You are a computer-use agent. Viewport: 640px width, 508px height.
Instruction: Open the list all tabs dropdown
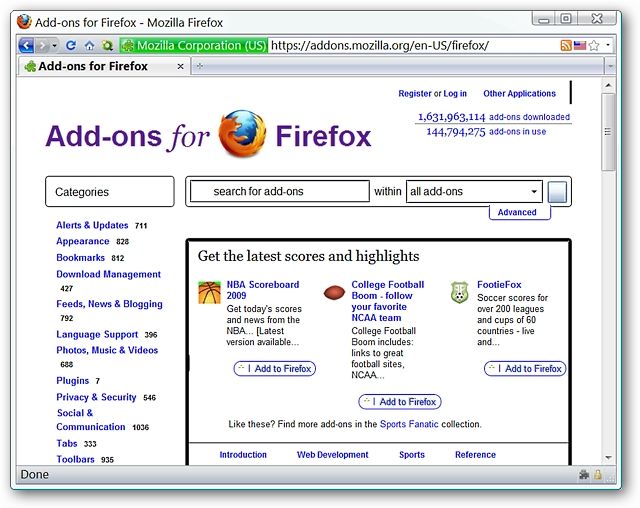pyautogui.click(x=610, y=66)
